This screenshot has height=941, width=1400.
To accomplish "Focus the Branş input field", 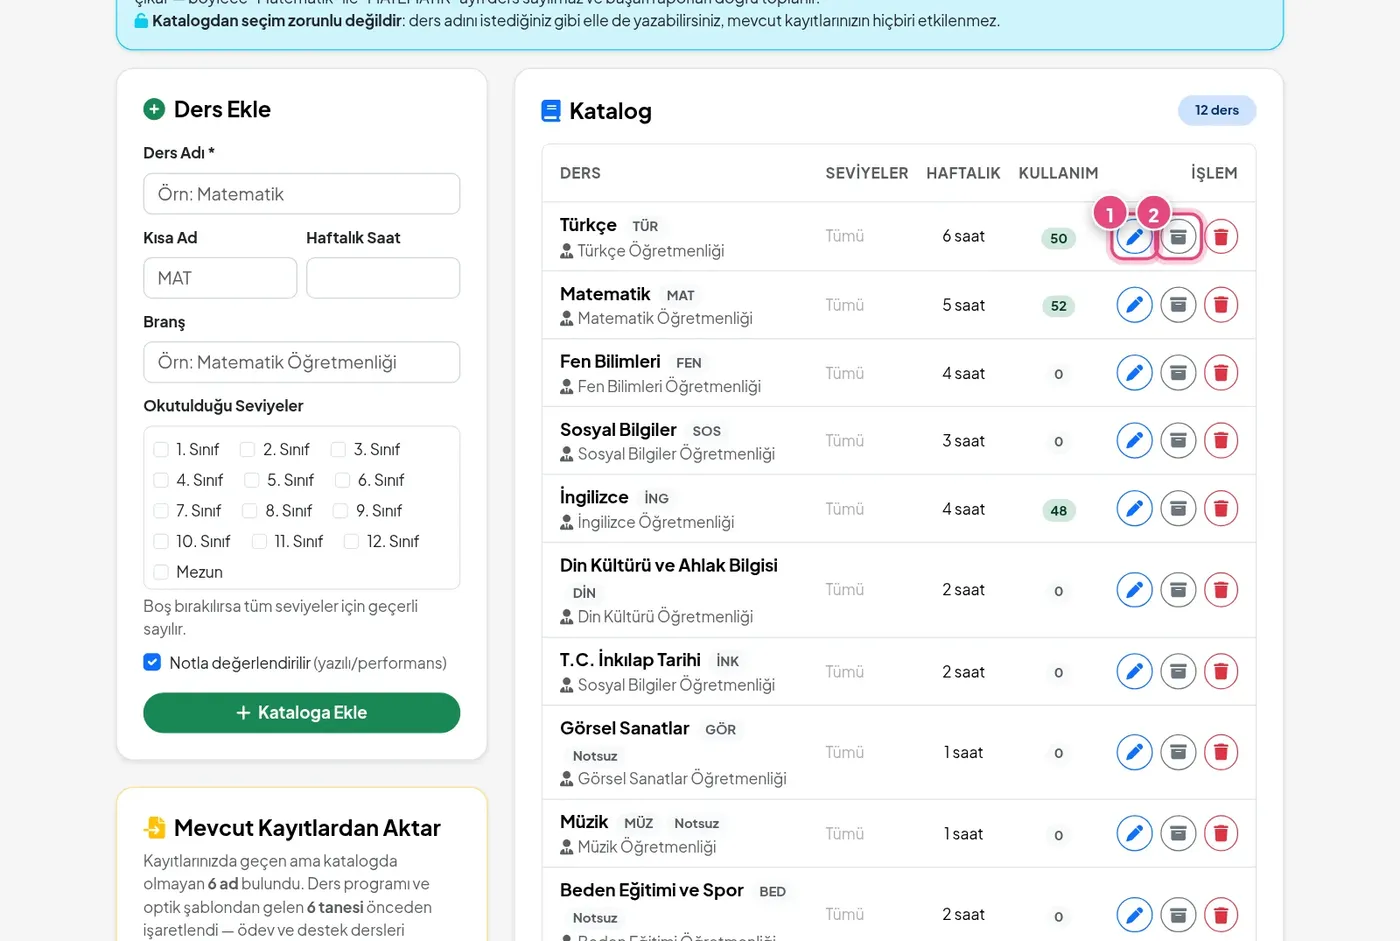I will pos(302,362).
